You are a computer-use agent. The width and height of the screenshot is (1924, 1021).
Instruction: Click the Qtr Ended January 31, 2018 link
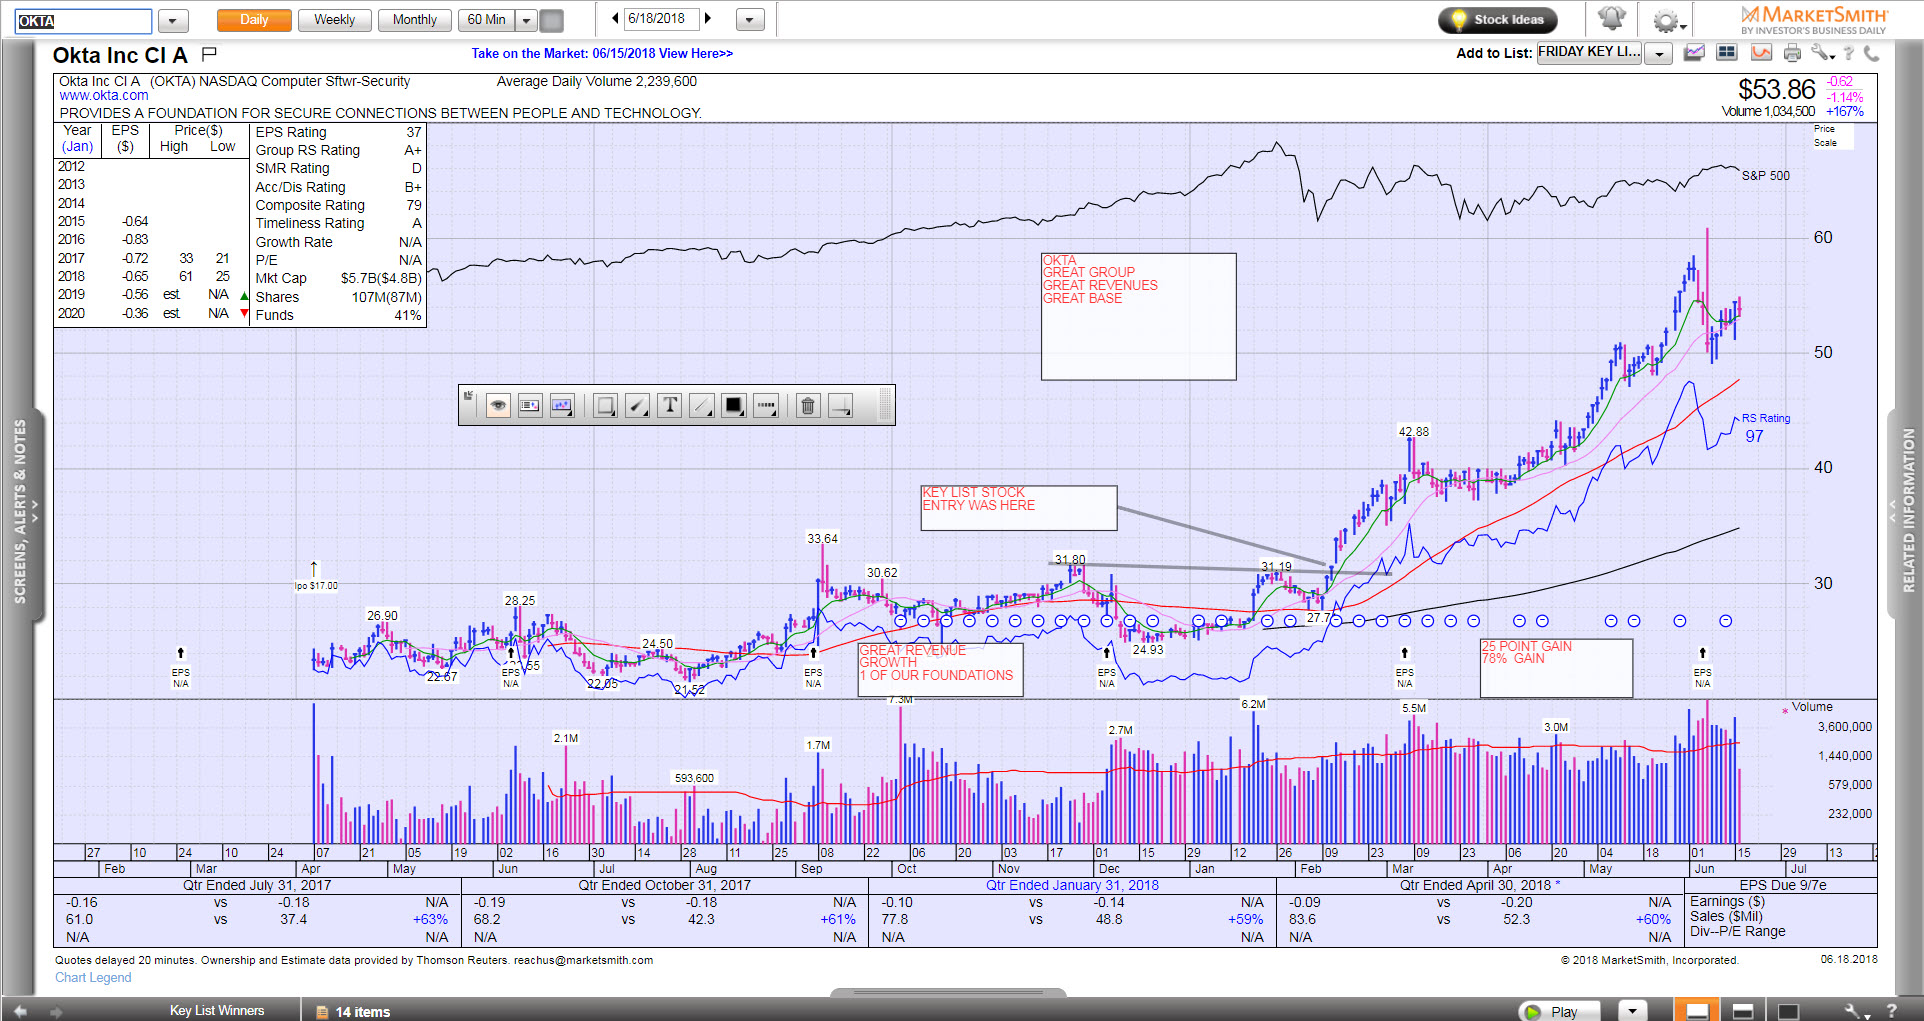(x=1072, y=885)
